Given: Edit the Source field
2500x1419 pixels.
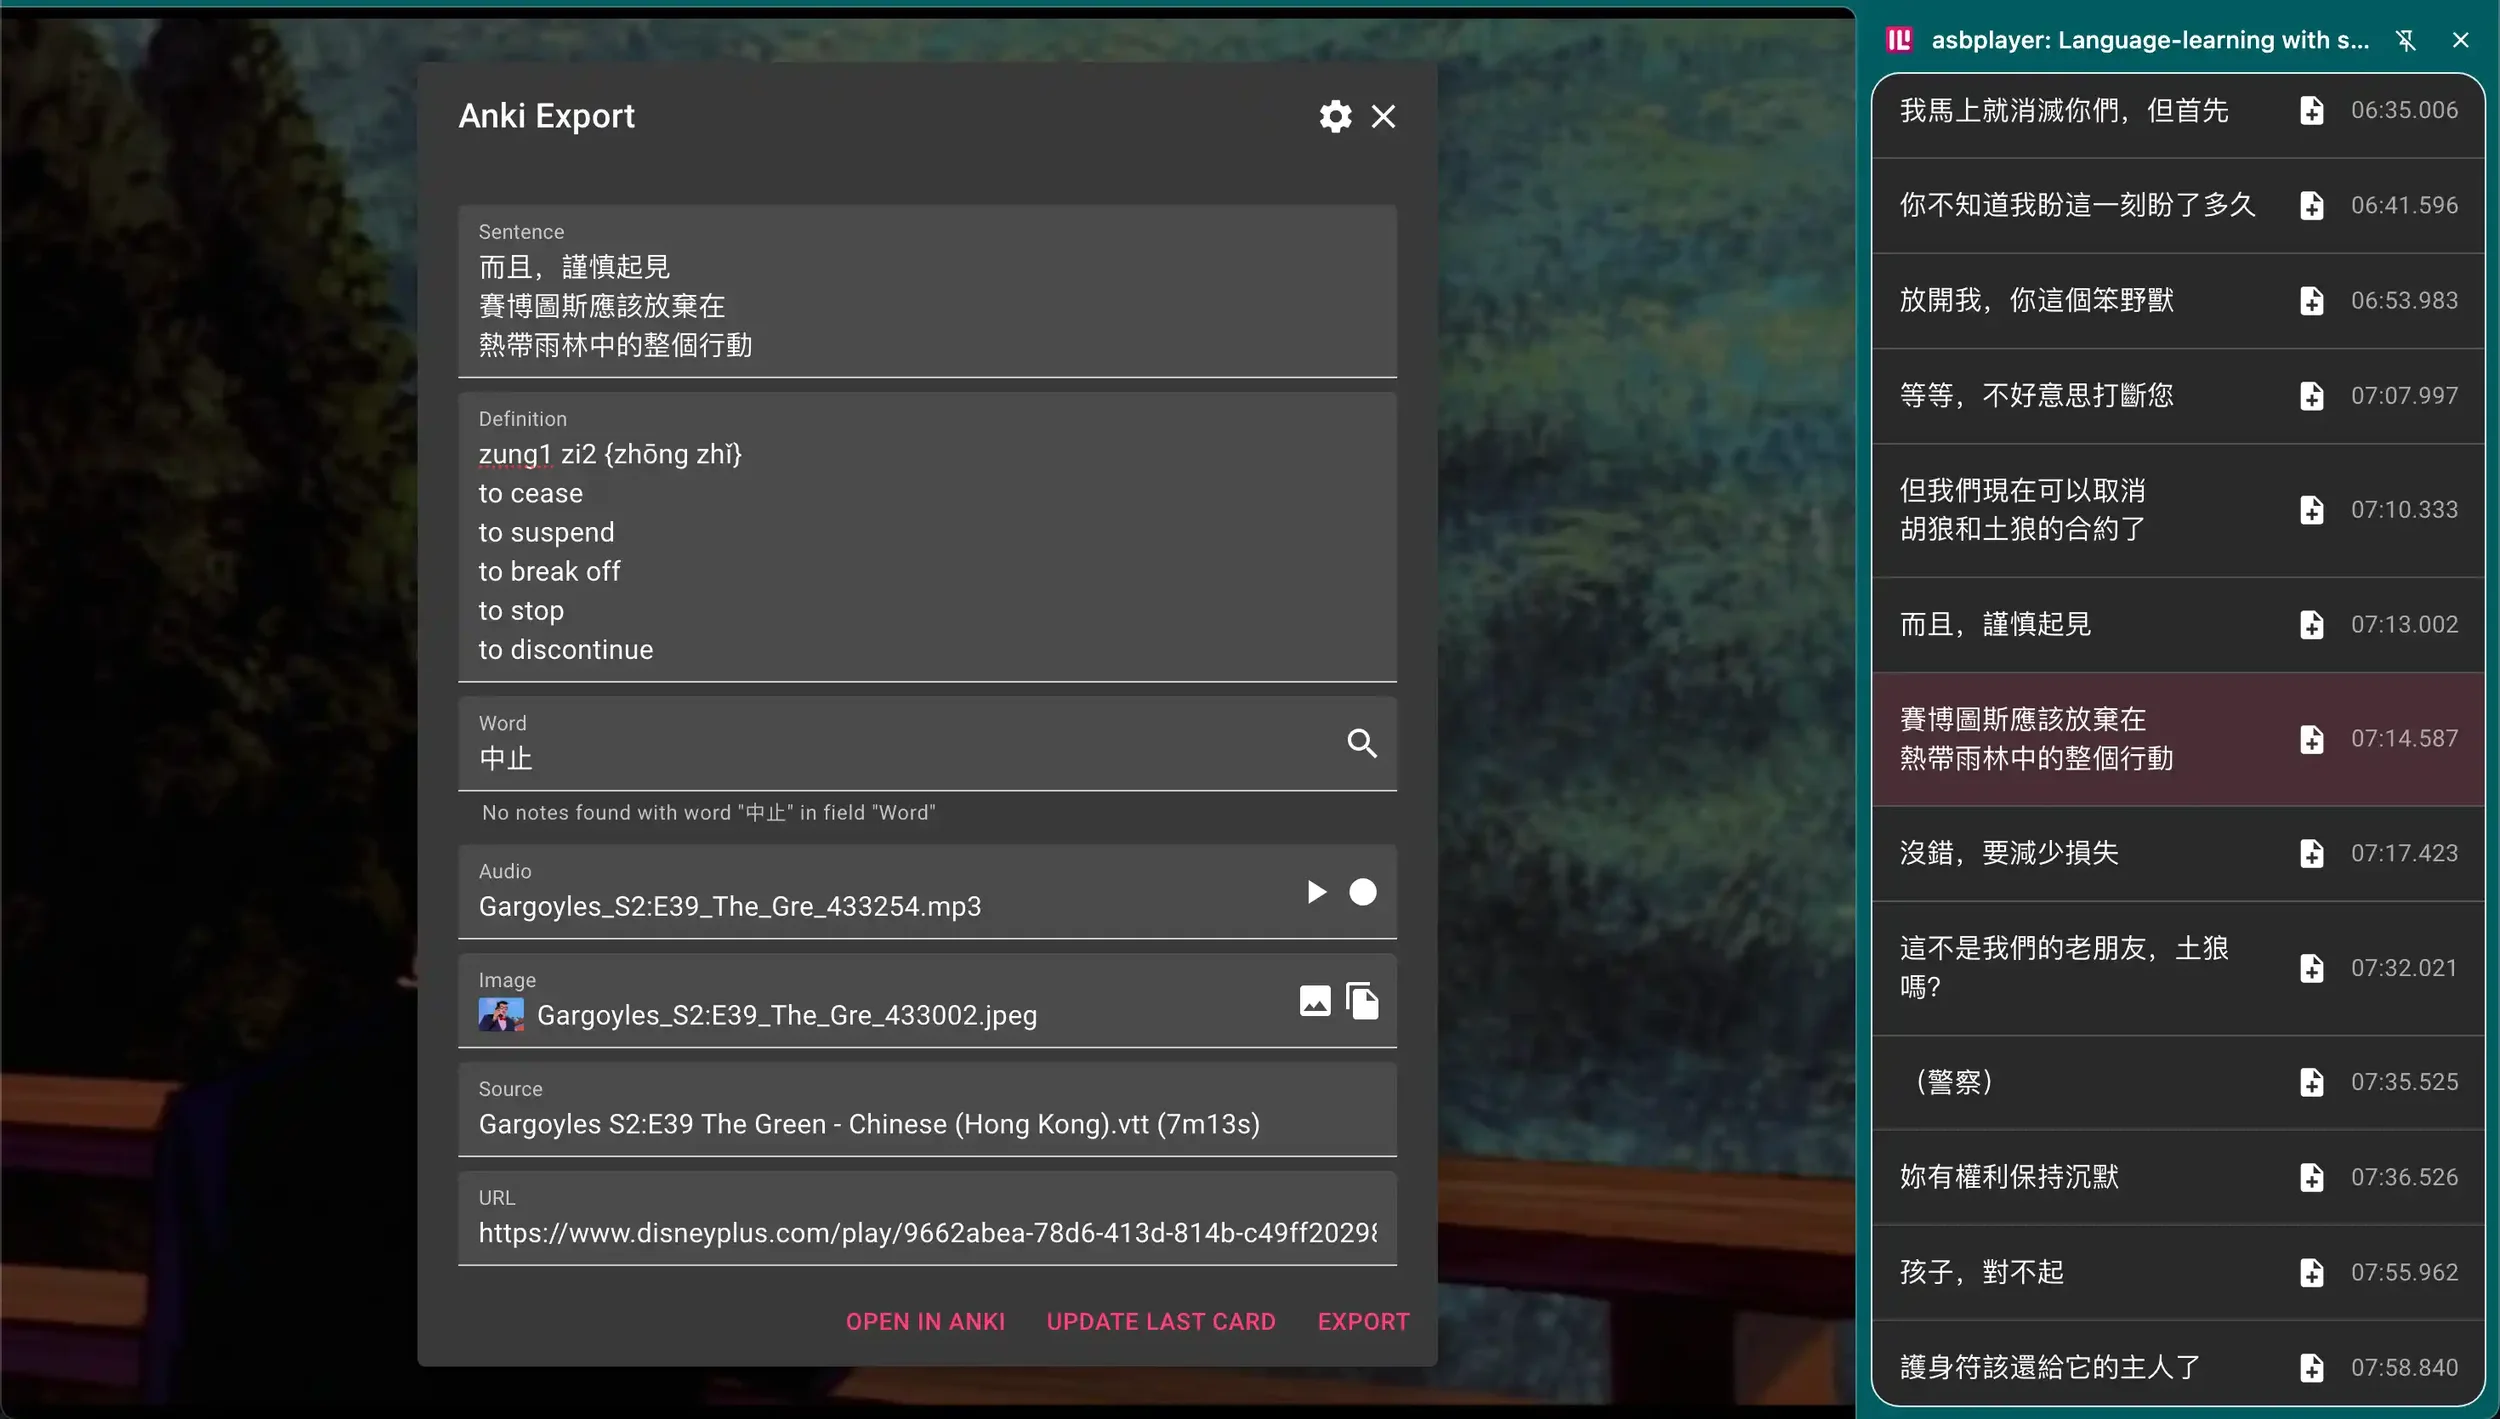Looking at the screenshot, I should point(927,1109).
